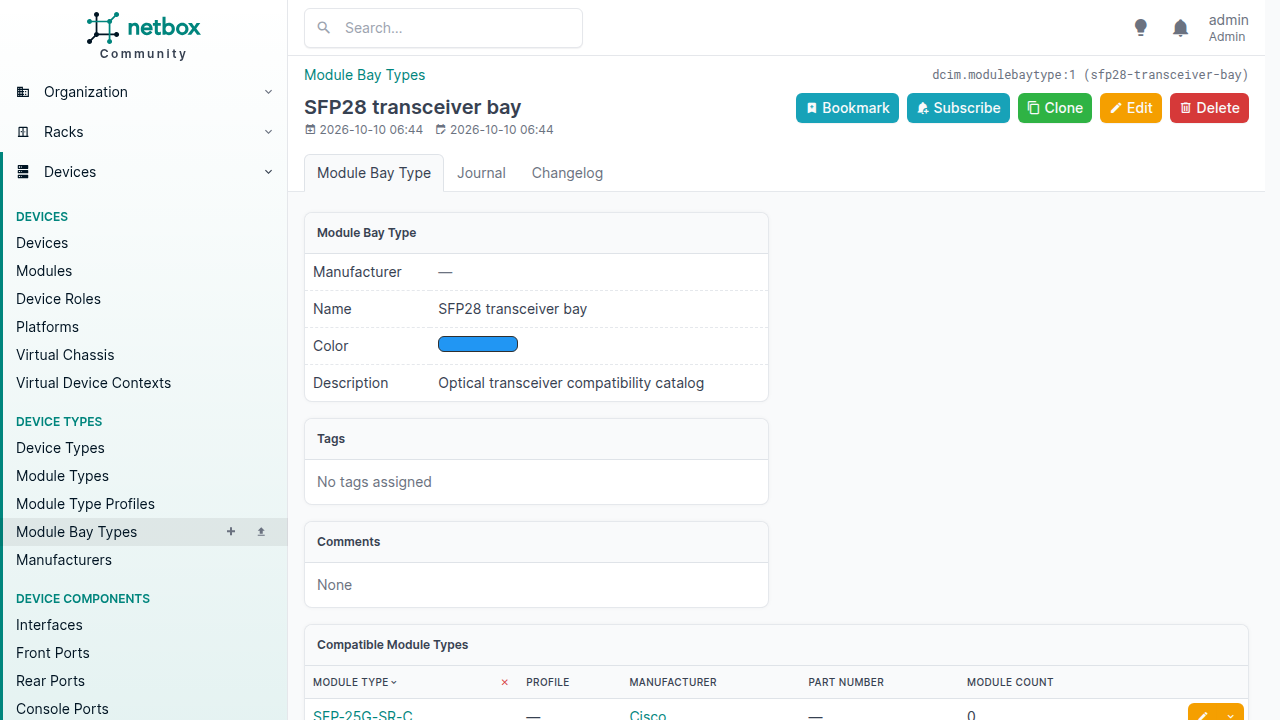Sort by the Module Count column header
This screenshot has height=720, width=1280.
[x=1010, y=682]
